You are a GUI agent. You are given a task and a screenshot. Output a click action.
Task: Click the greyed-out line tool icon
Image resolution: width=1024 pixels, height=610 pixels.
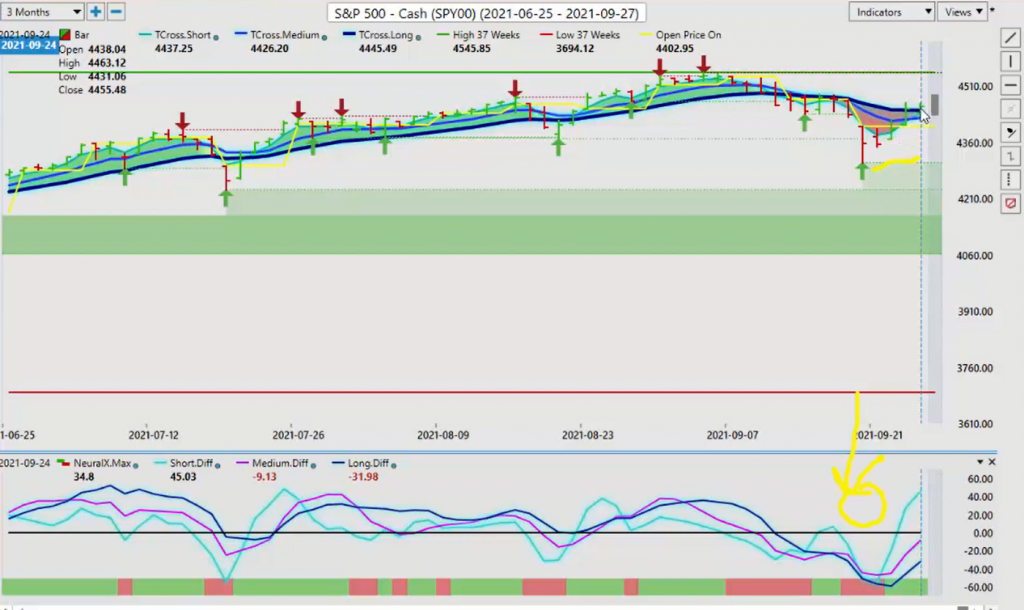click(x=1010, y=108)
